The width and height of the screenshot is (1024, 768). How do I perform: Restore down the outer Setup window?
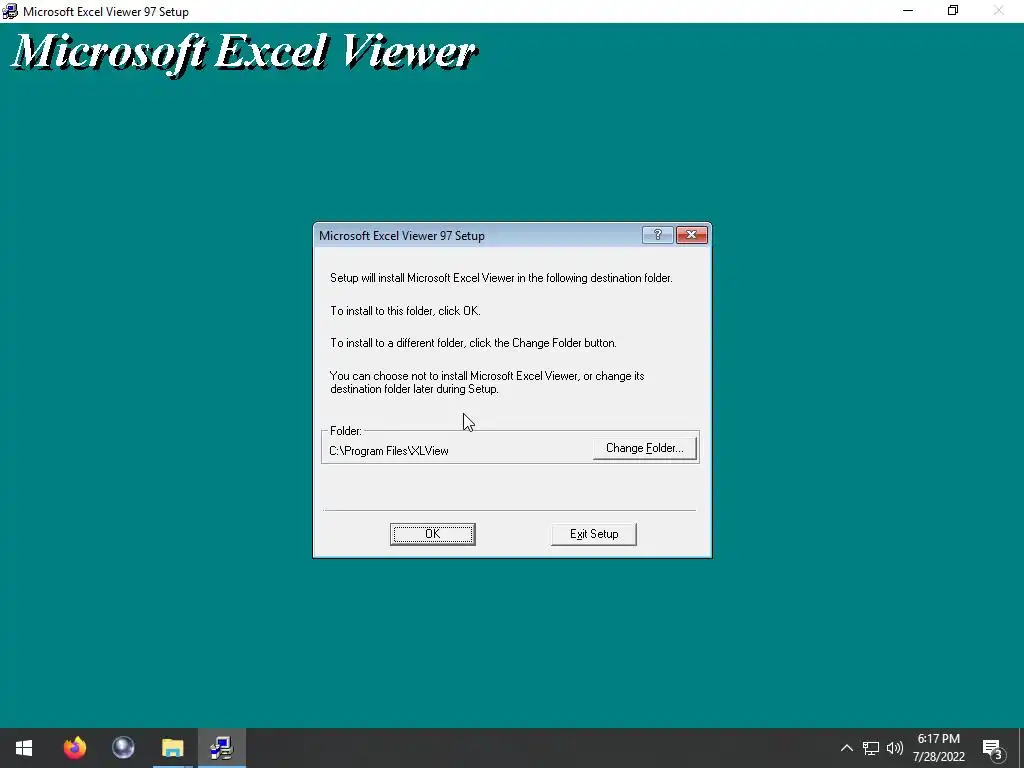tap(953, 10)
